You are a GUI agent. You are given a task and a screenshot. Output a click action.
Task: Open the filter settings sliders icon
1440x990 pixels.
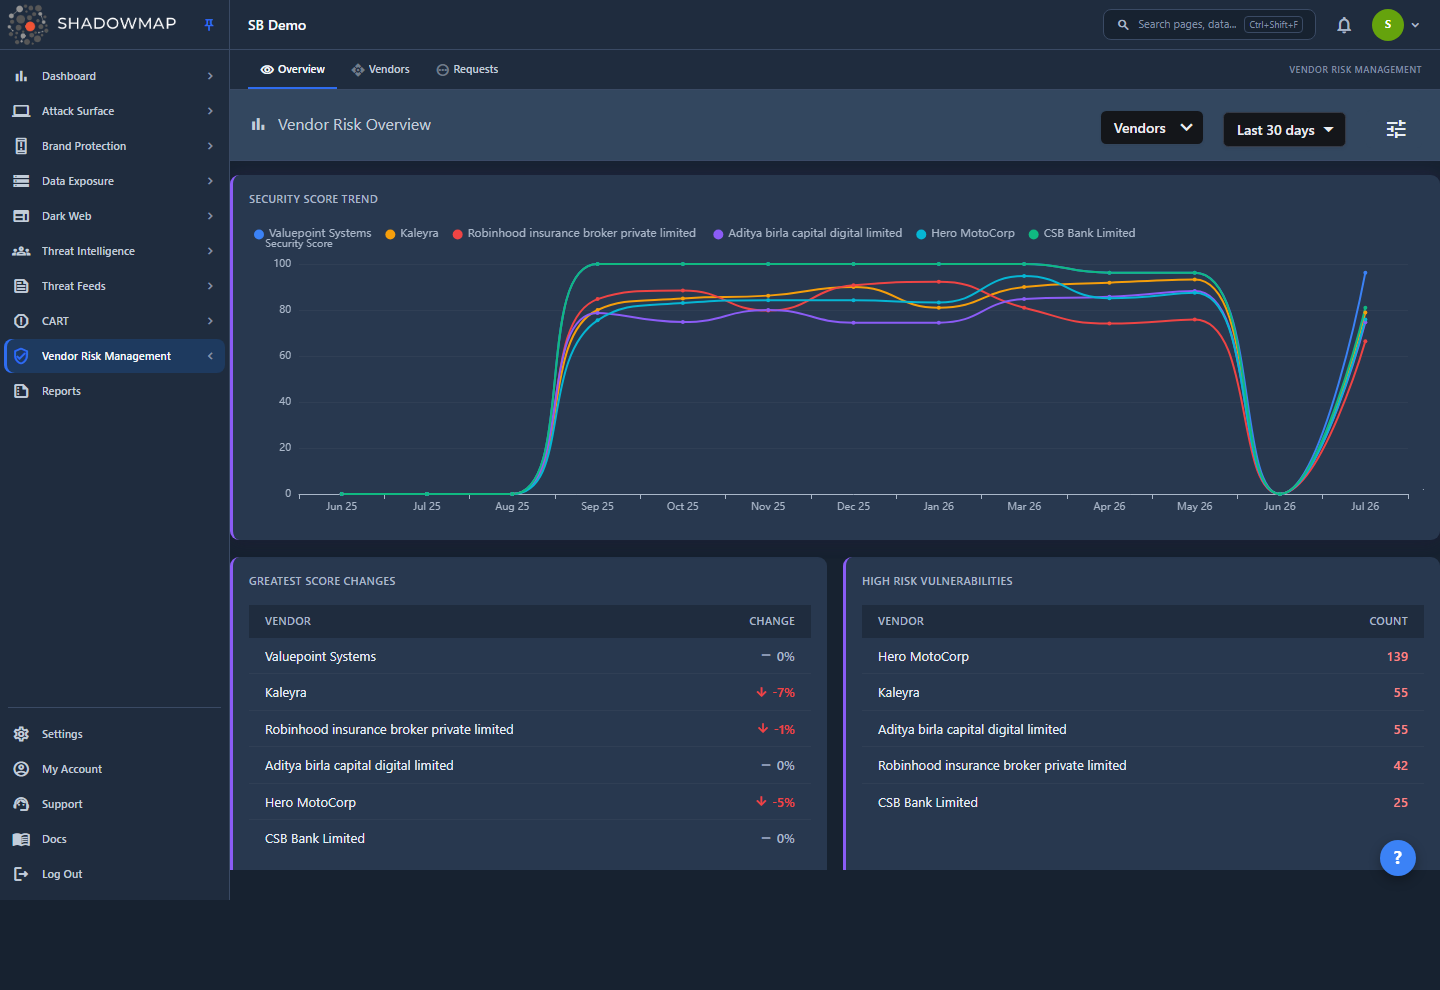(x=1396, y=129)
